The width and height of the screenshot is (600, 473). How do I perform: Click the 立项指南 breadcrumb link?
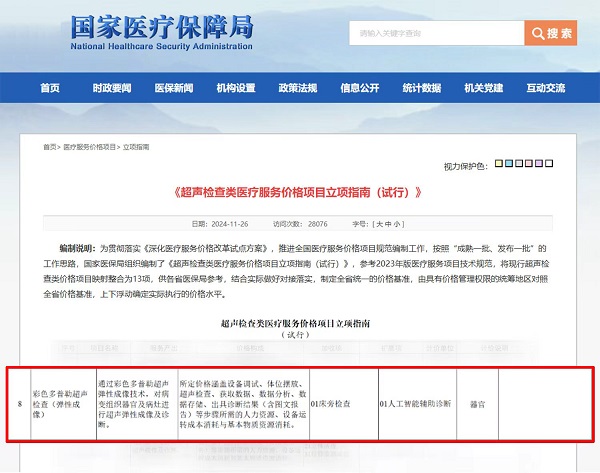point(136,147)
